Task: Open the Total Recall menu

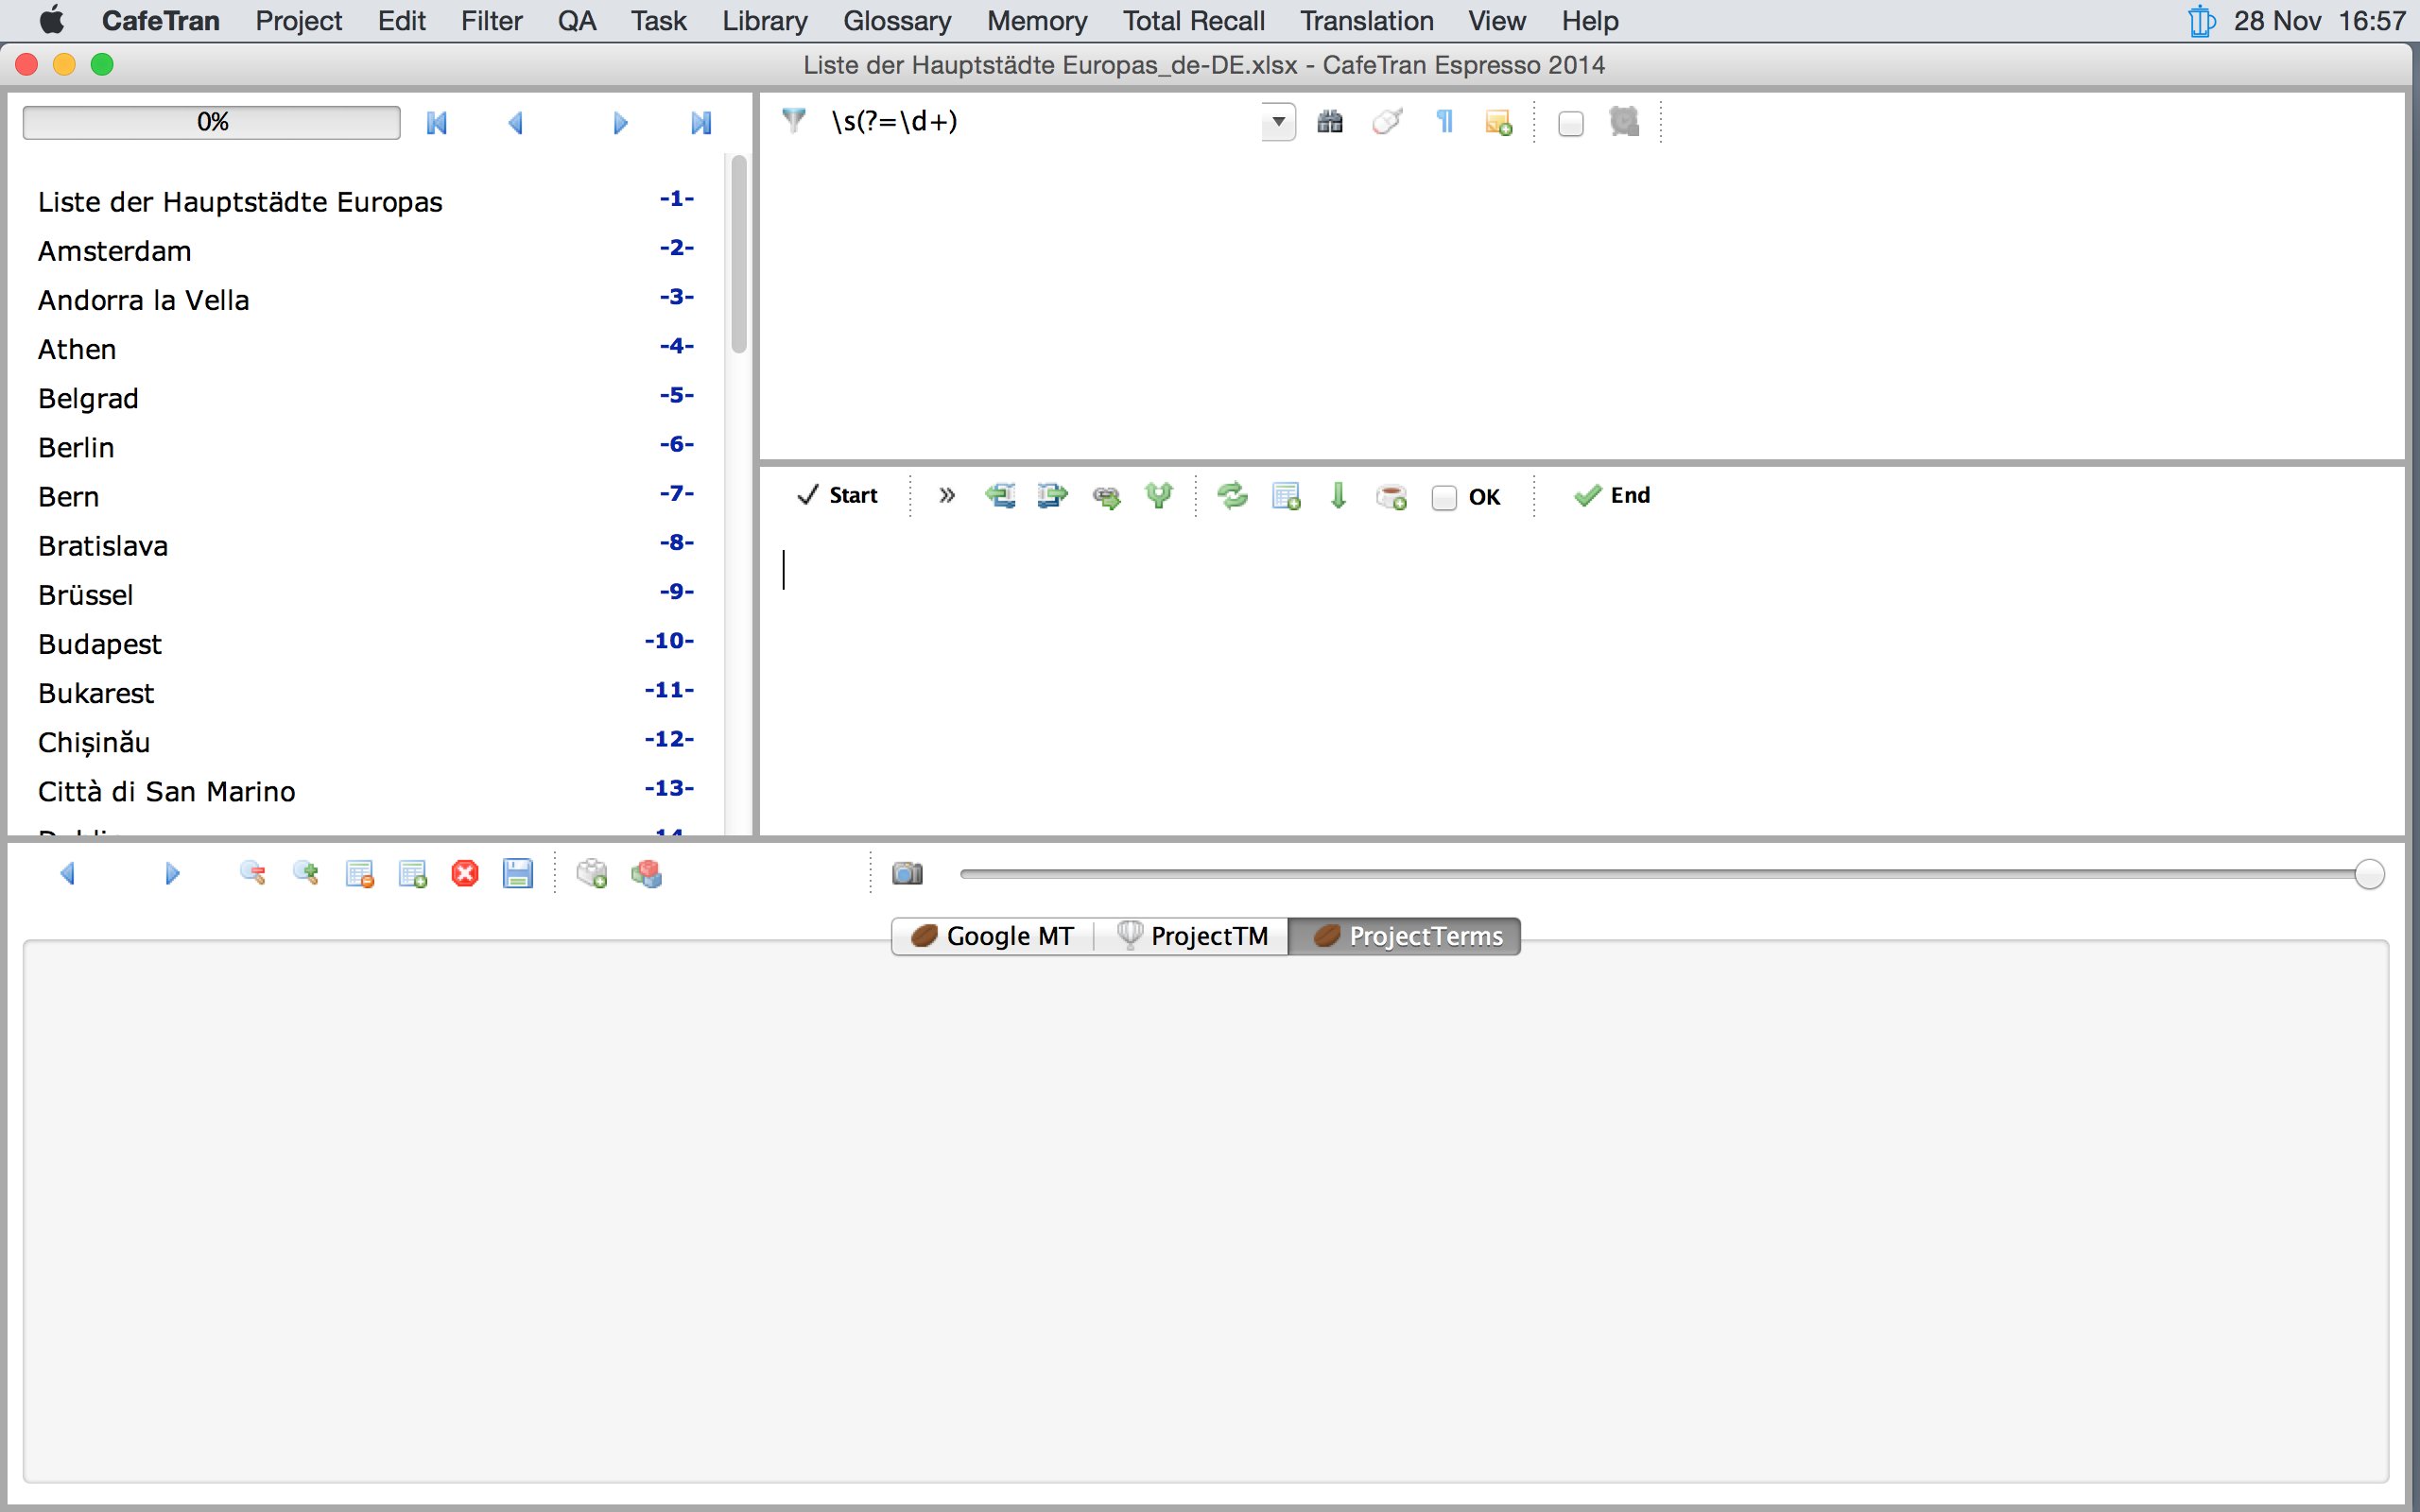Action: (x=1193, y=20)
